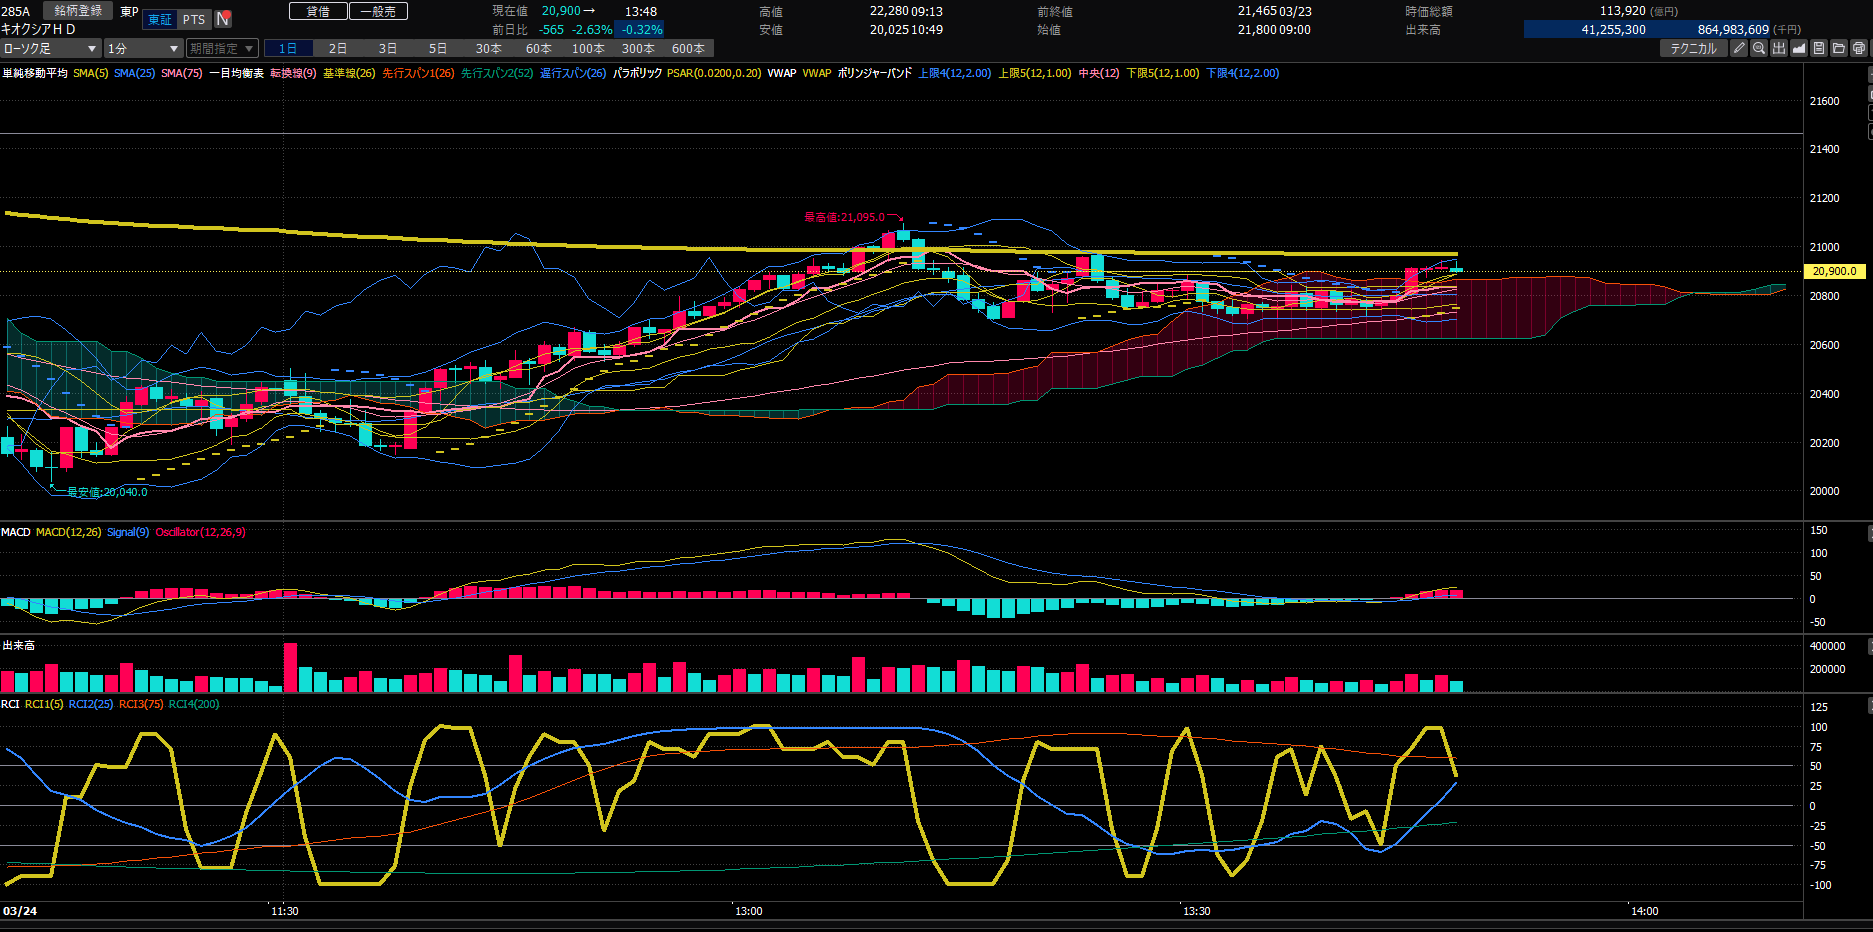Open the 1分 interval dropdown

(x=143, y=48)
